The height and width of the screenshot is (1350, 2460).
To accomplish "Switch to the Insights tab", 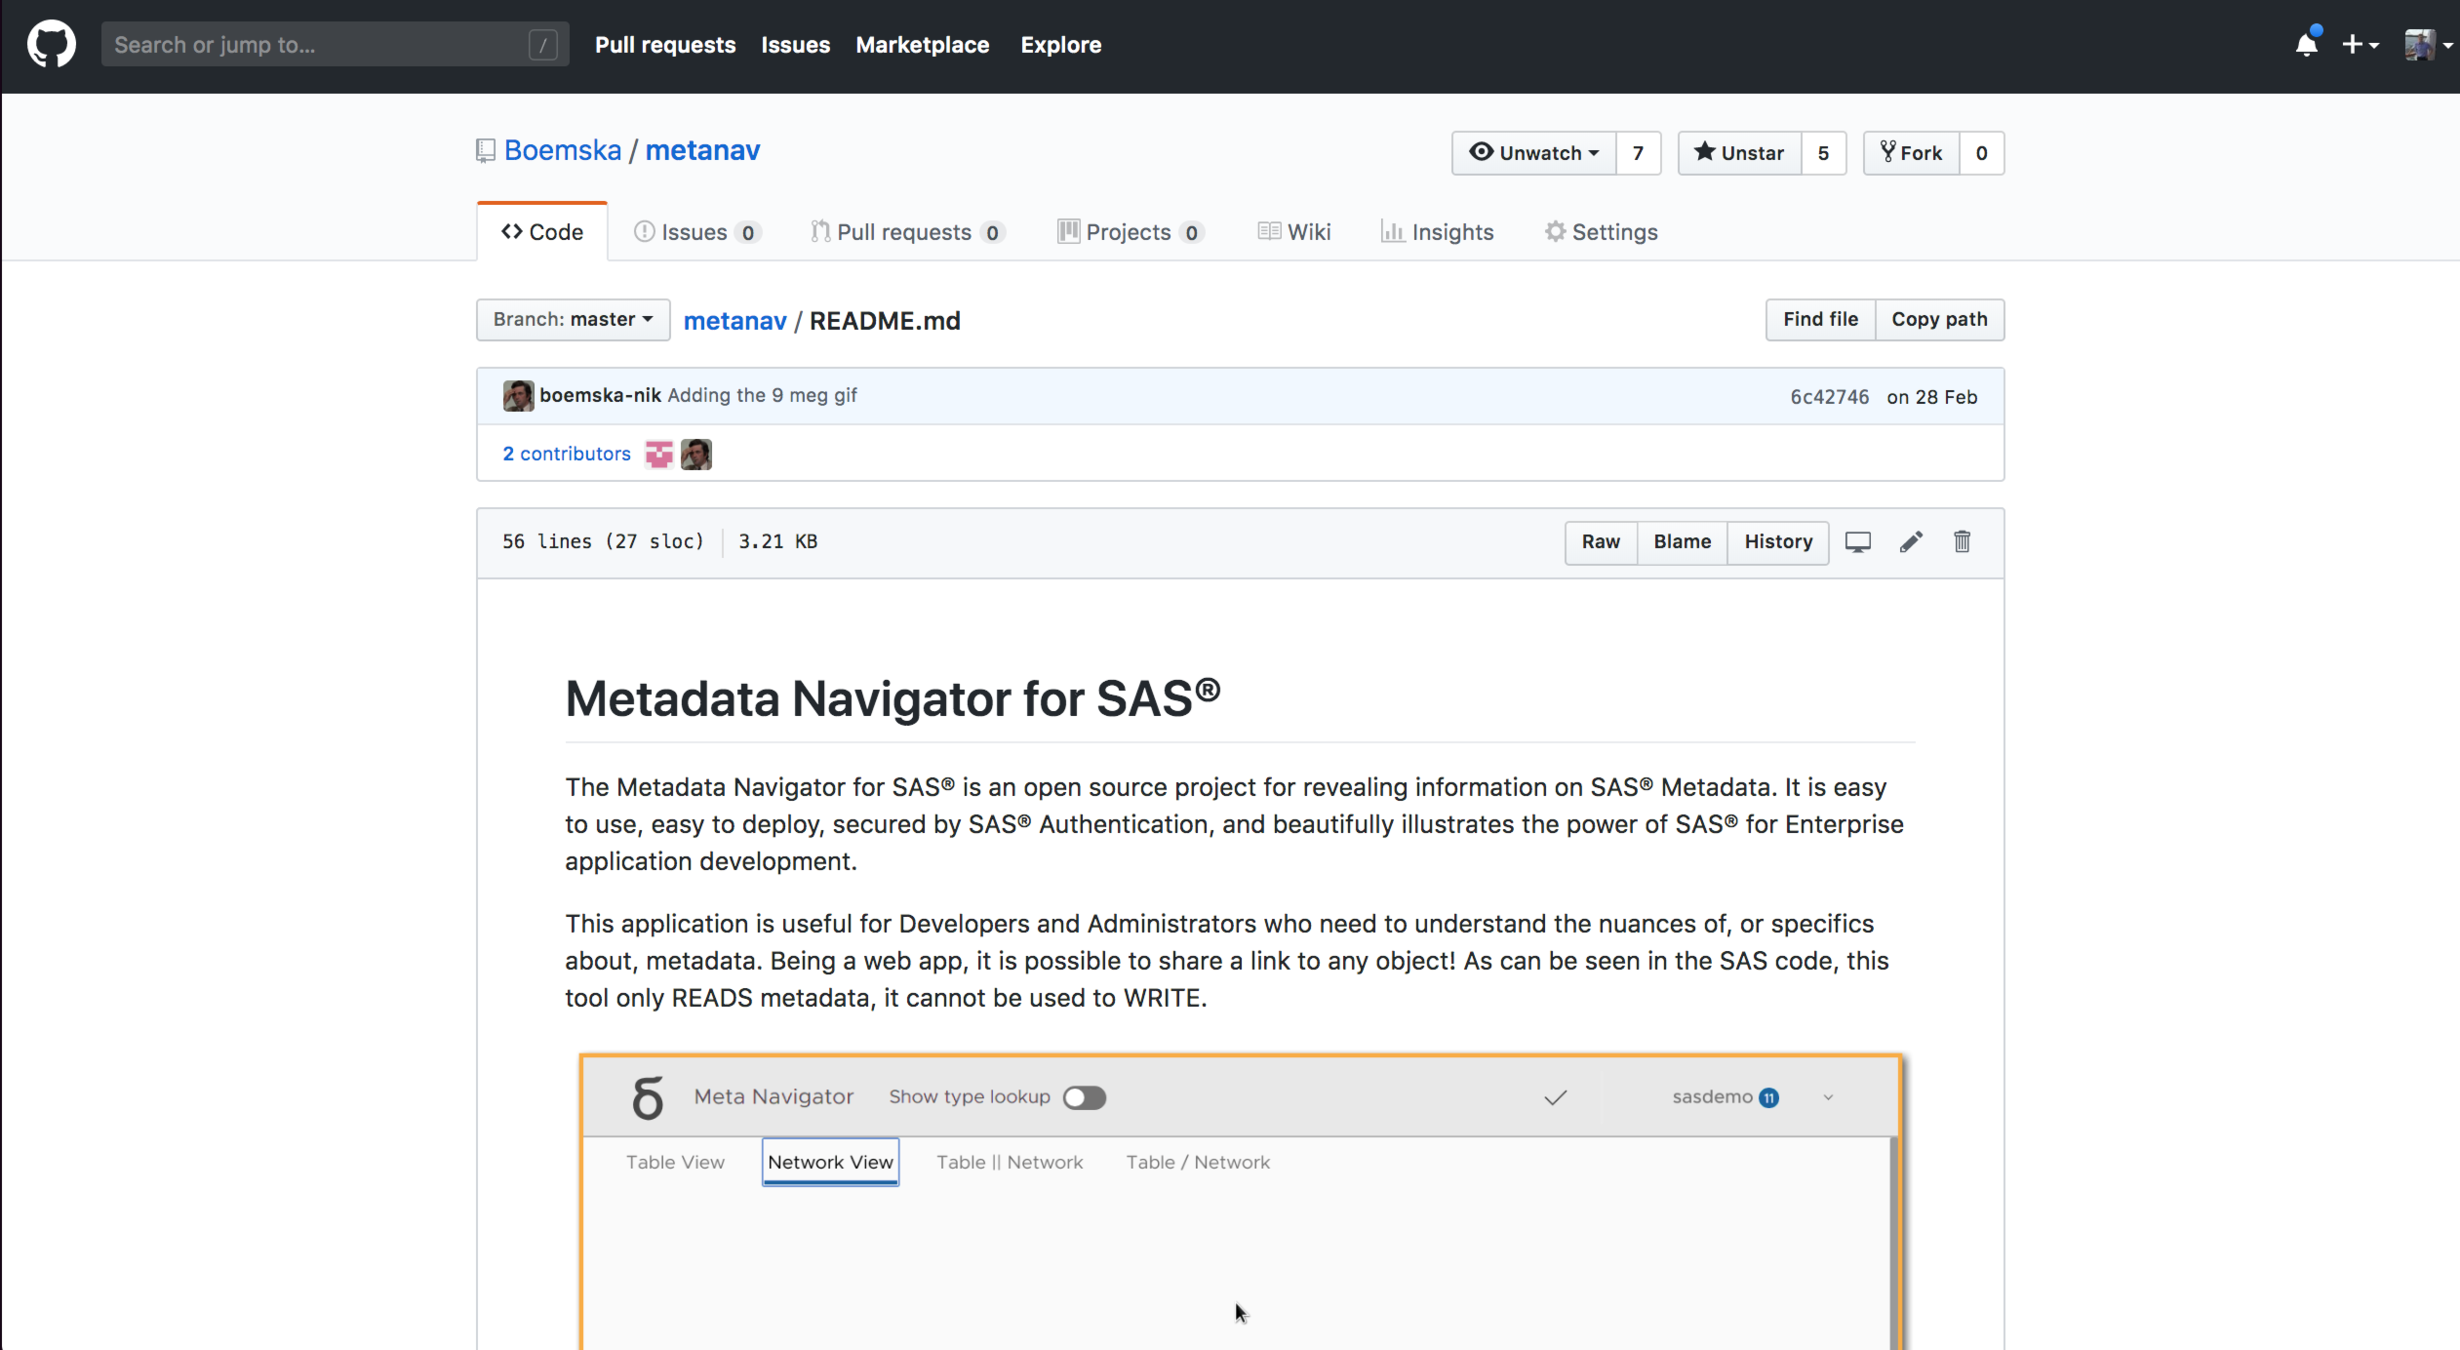I will [x=1437, y=232].
